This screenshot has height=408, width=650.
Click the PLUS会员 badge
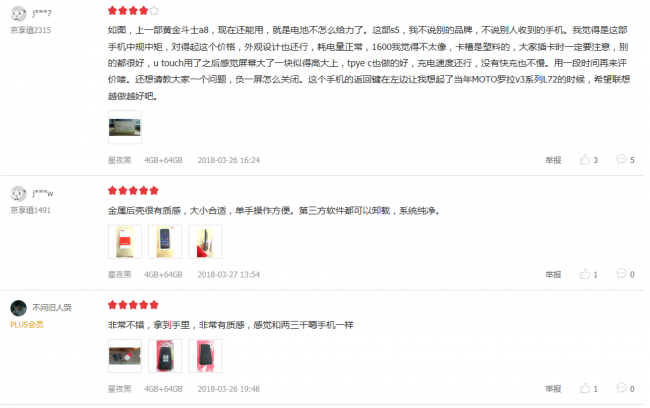[x=27, y=325]
